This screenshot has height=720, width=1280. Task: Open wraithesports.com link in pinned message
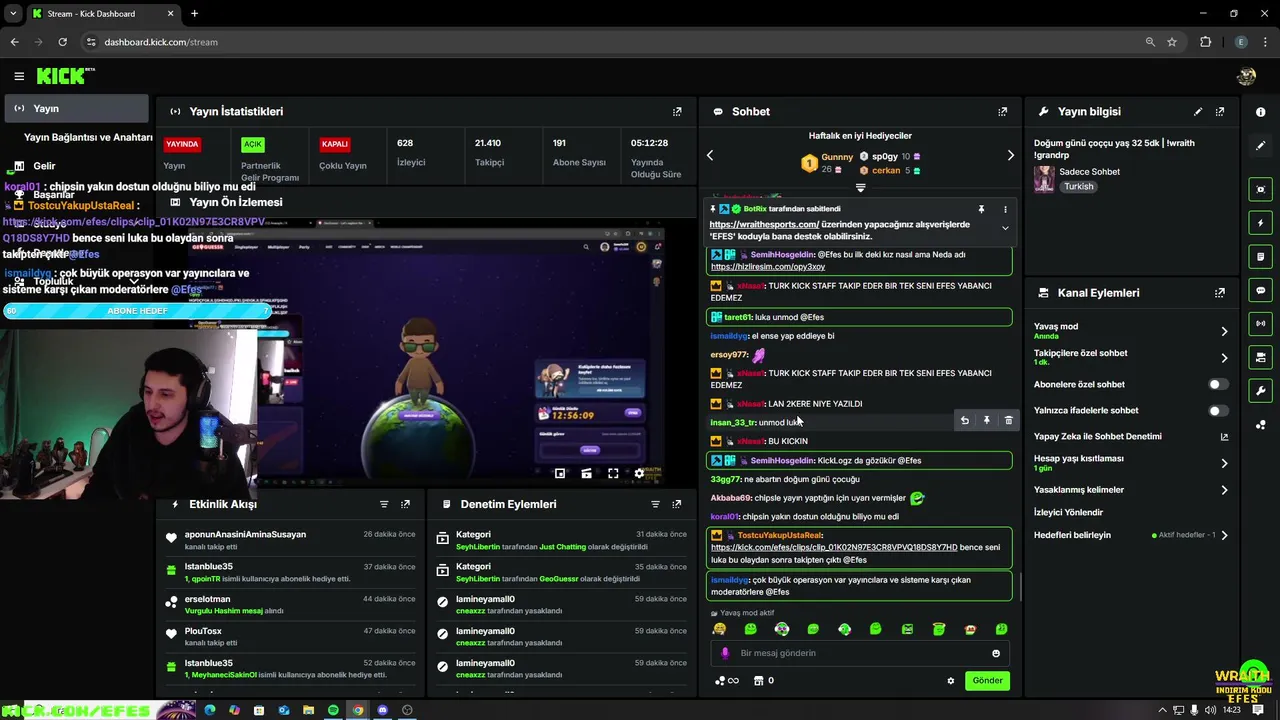[764, 225]
